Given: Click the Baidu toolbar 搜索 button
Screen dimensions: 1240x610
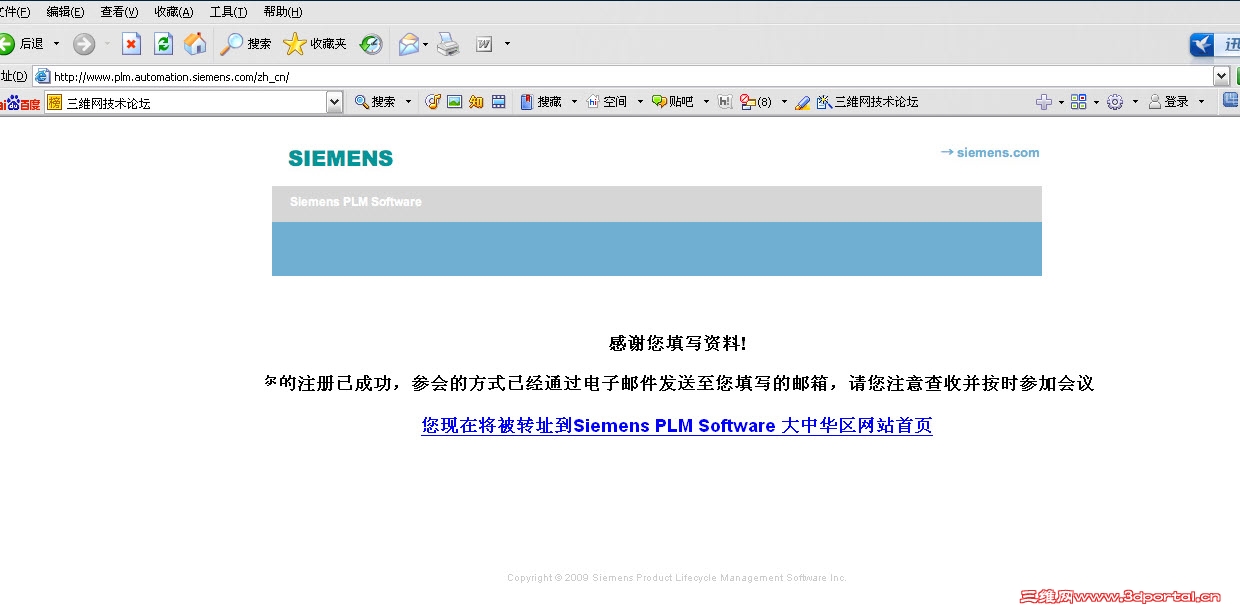Looking at the screenshot, I should tap(375, 102).
